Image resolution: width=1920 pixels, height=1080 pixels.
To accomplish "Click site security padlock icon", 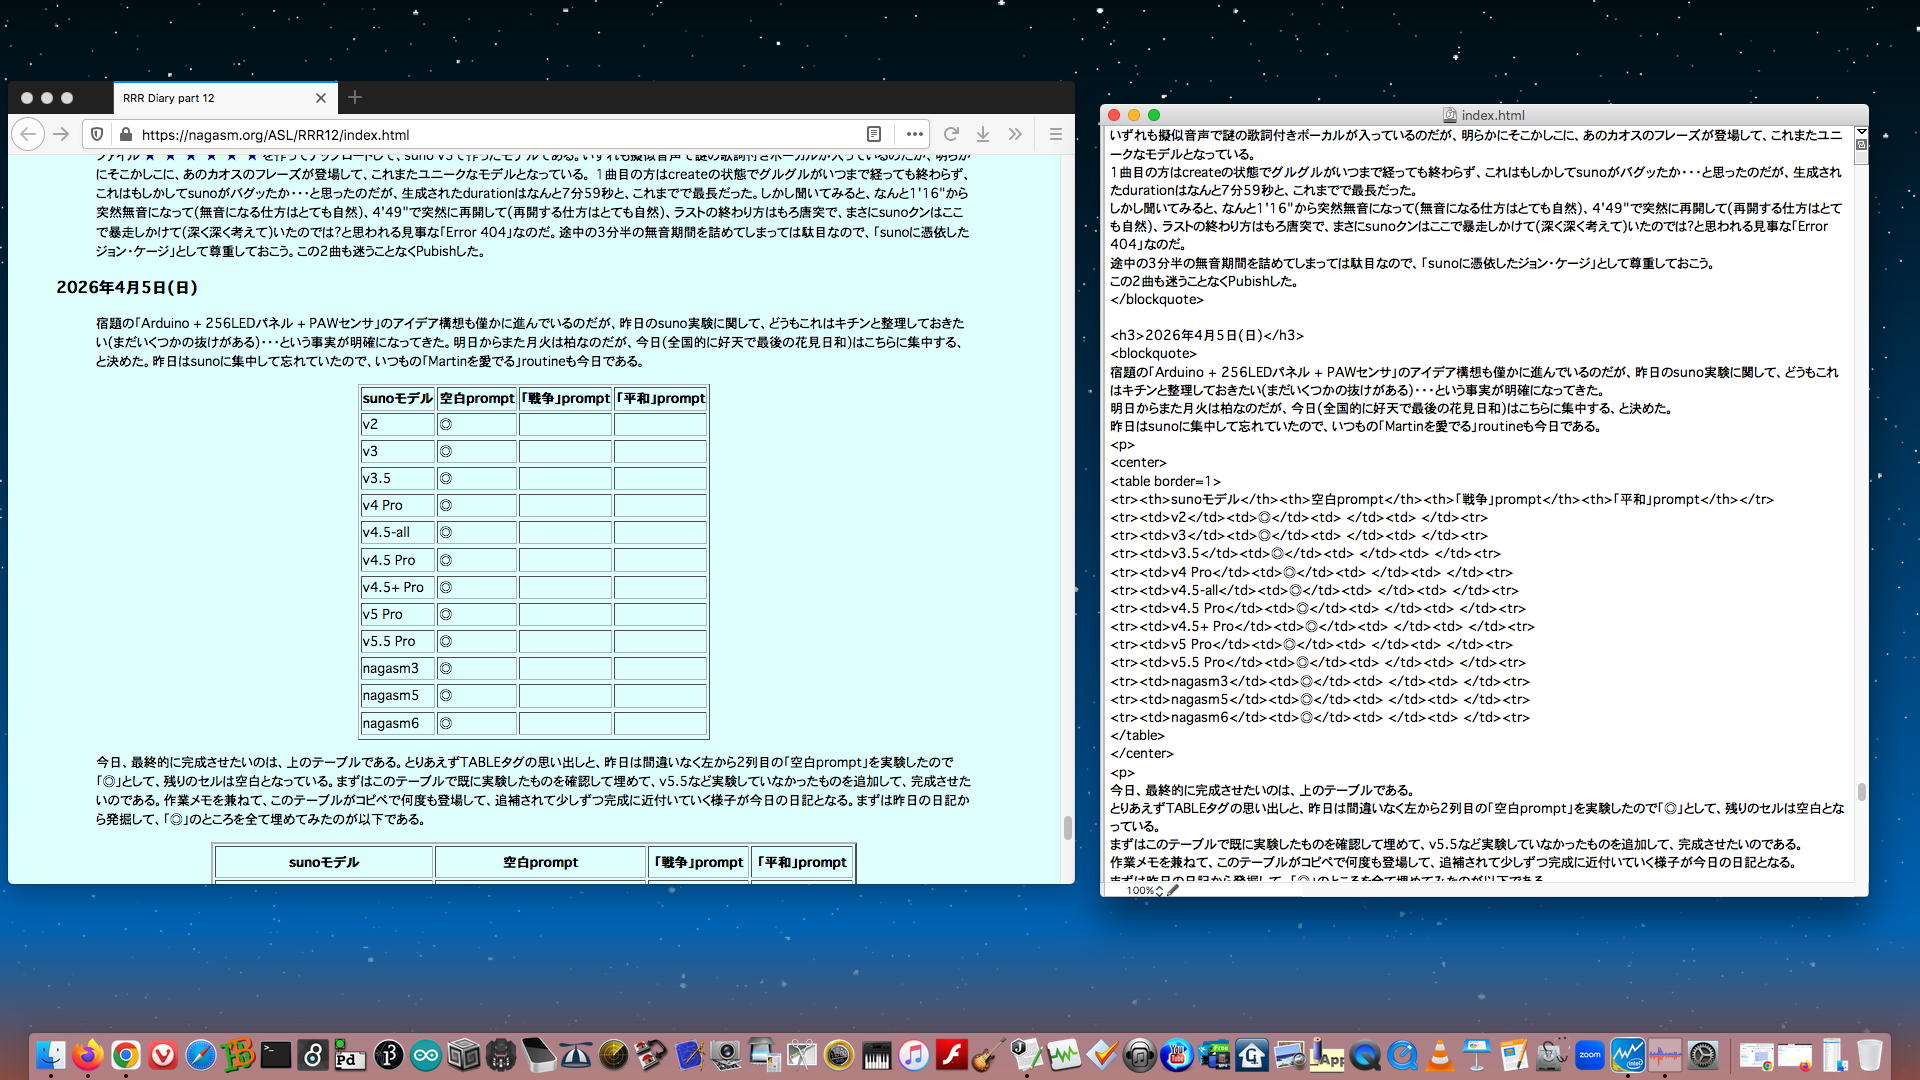I will pyautogui.click(x=125, y=134).
